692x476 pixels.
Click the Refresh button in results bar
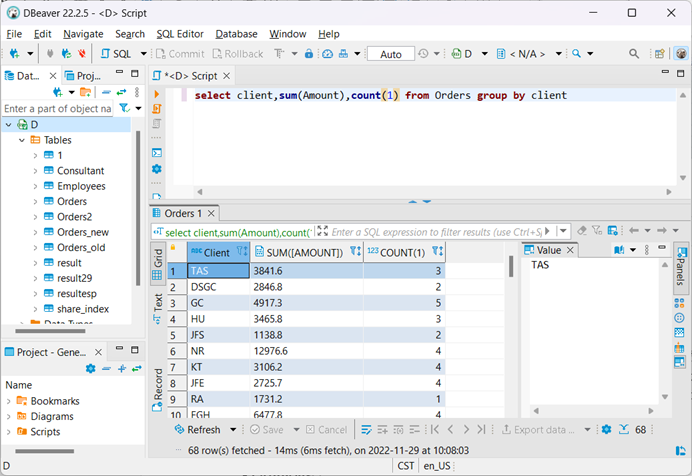[x=196, y=429]
